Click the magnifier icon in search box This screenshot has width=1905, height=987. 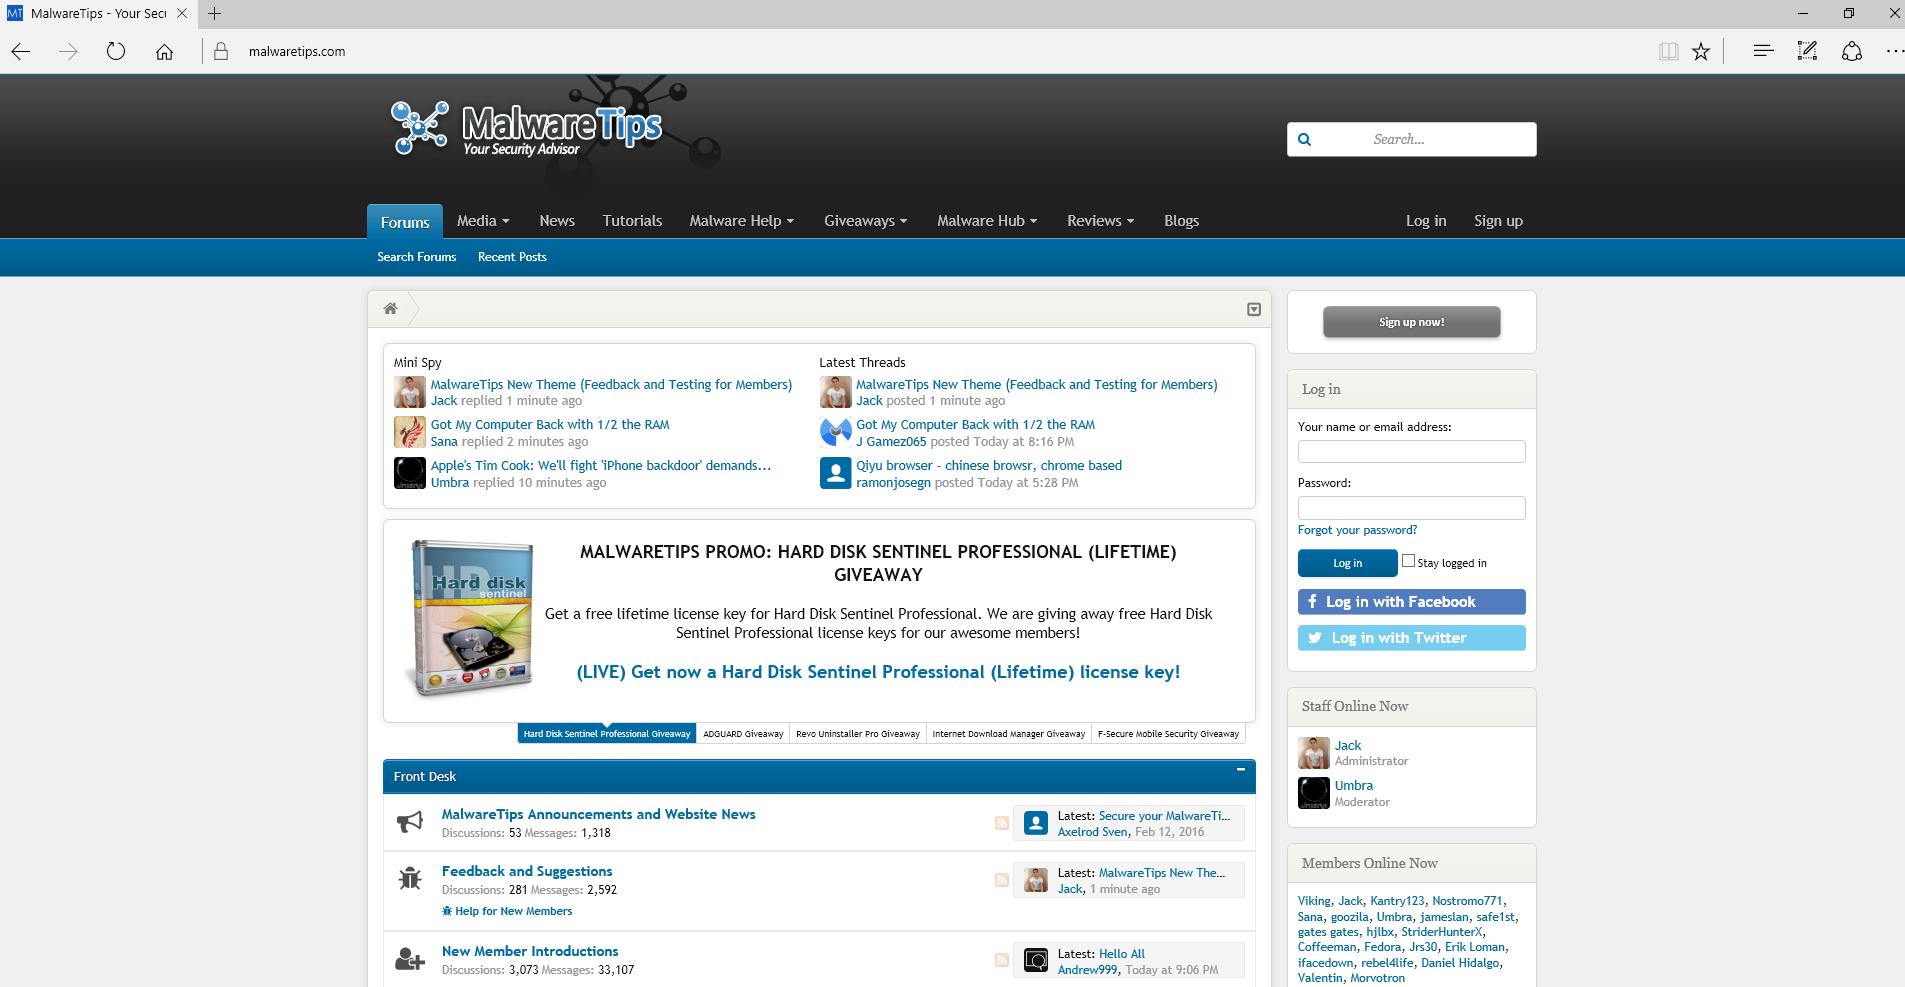[x=1304, y=140]
